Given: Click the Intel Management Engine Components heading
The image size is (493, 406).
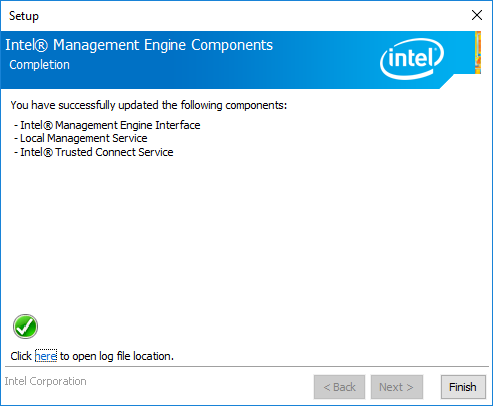Looking at the screenshot, I should pos(139,45).
